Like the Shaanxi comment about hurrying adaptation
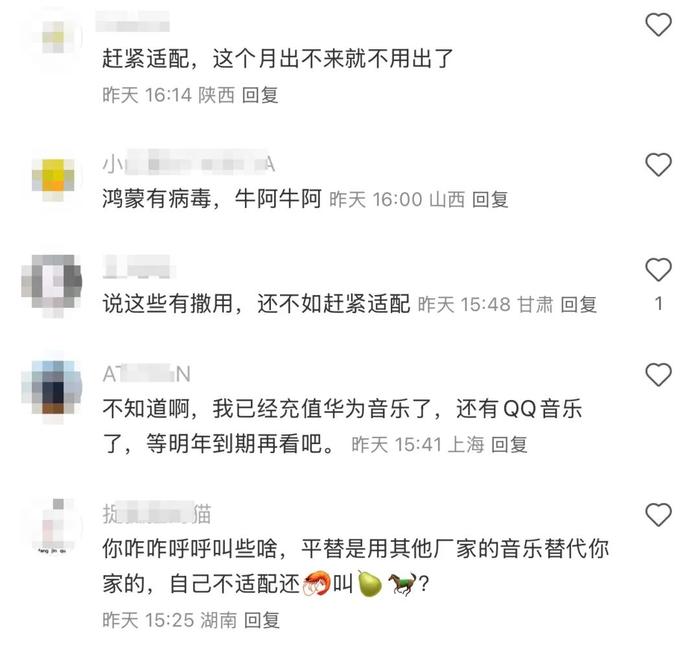Viewport: 700px width, 649px height. (658, 25)
